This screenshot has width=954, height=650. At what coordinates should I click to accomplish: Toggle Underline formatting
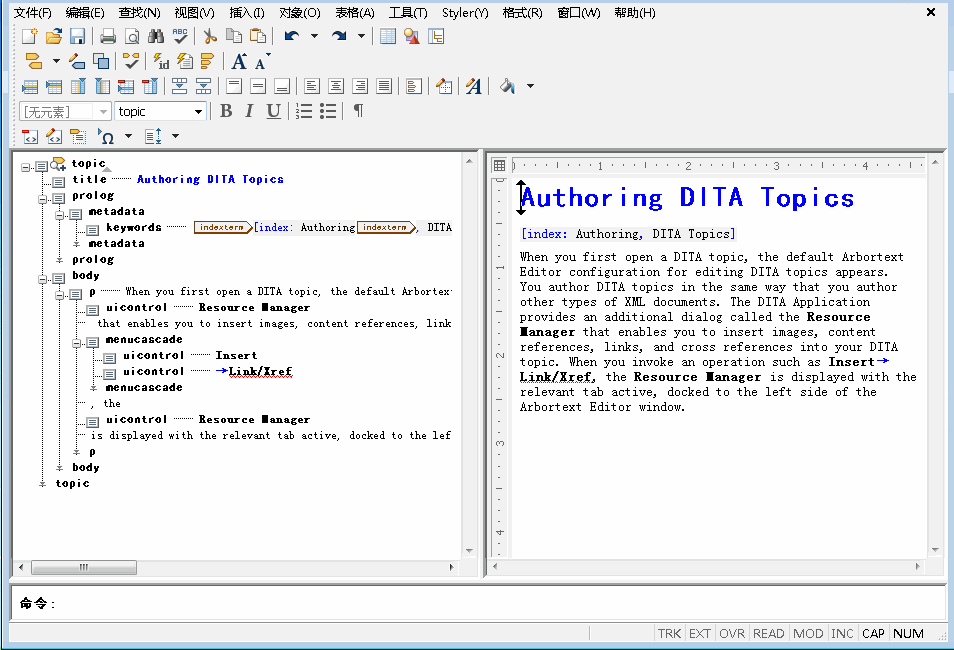(x=274, y=111)
